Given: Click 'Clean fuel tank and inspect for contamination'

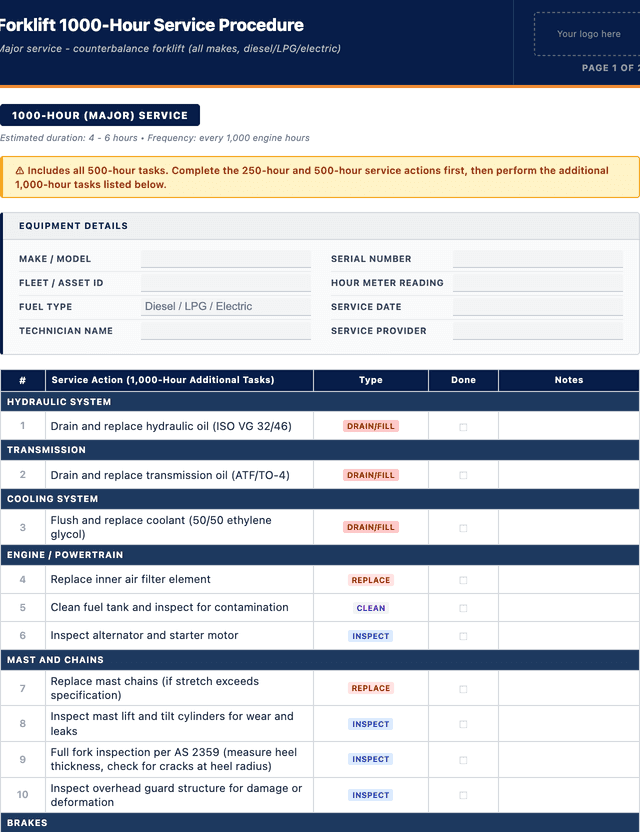Looking at the screenshot, I should tap(169, 608).
